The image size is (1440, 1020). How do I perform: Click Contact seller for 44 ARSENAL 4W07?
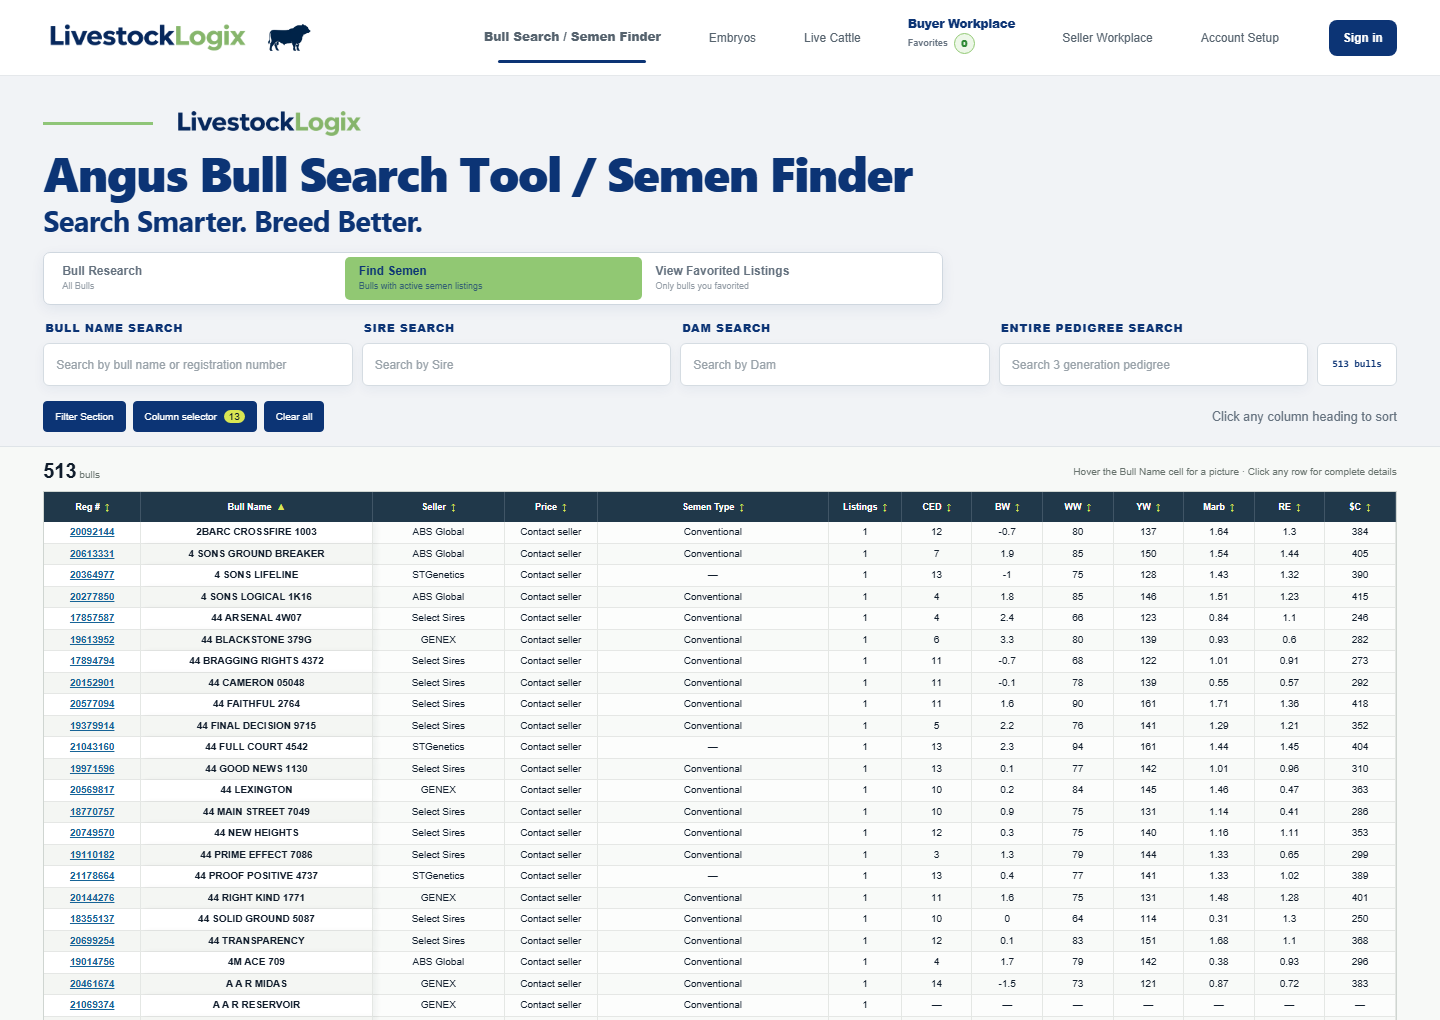coord(551,618)
